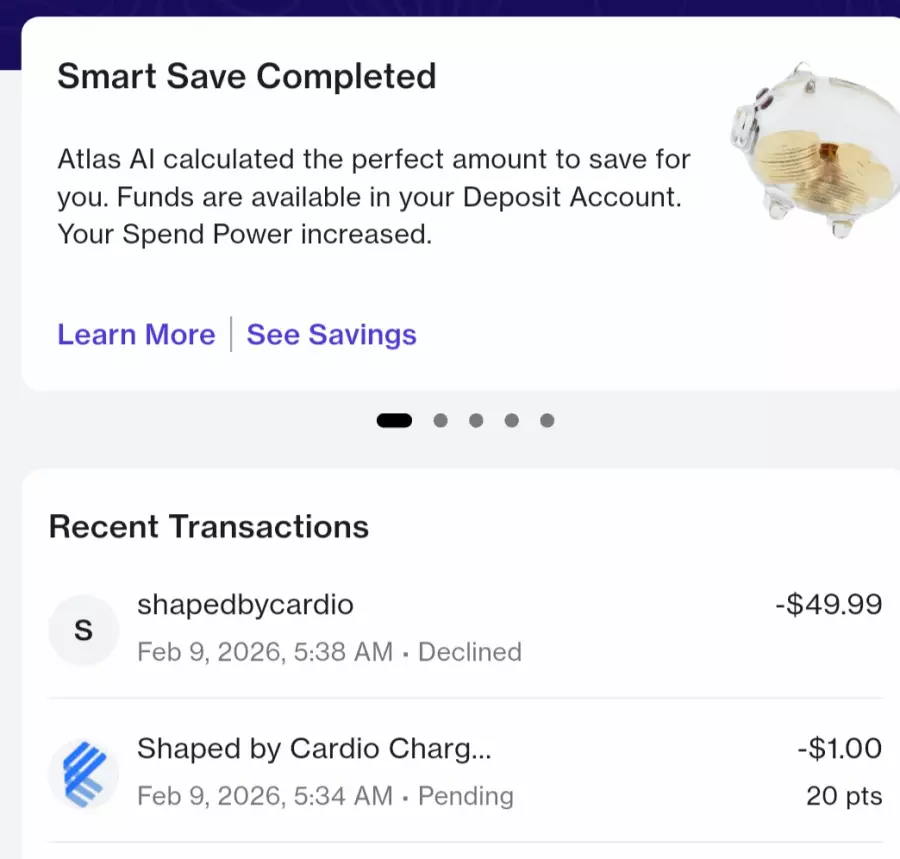Select the fifth carousel dot

[547, 421]
